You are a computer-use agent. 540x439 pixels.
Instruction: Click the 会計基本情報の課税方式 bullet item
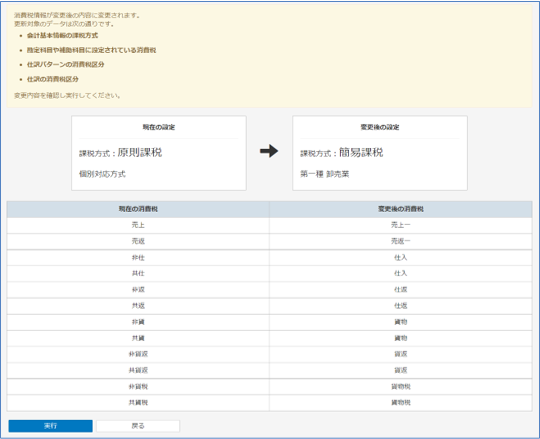pos(62,35)
